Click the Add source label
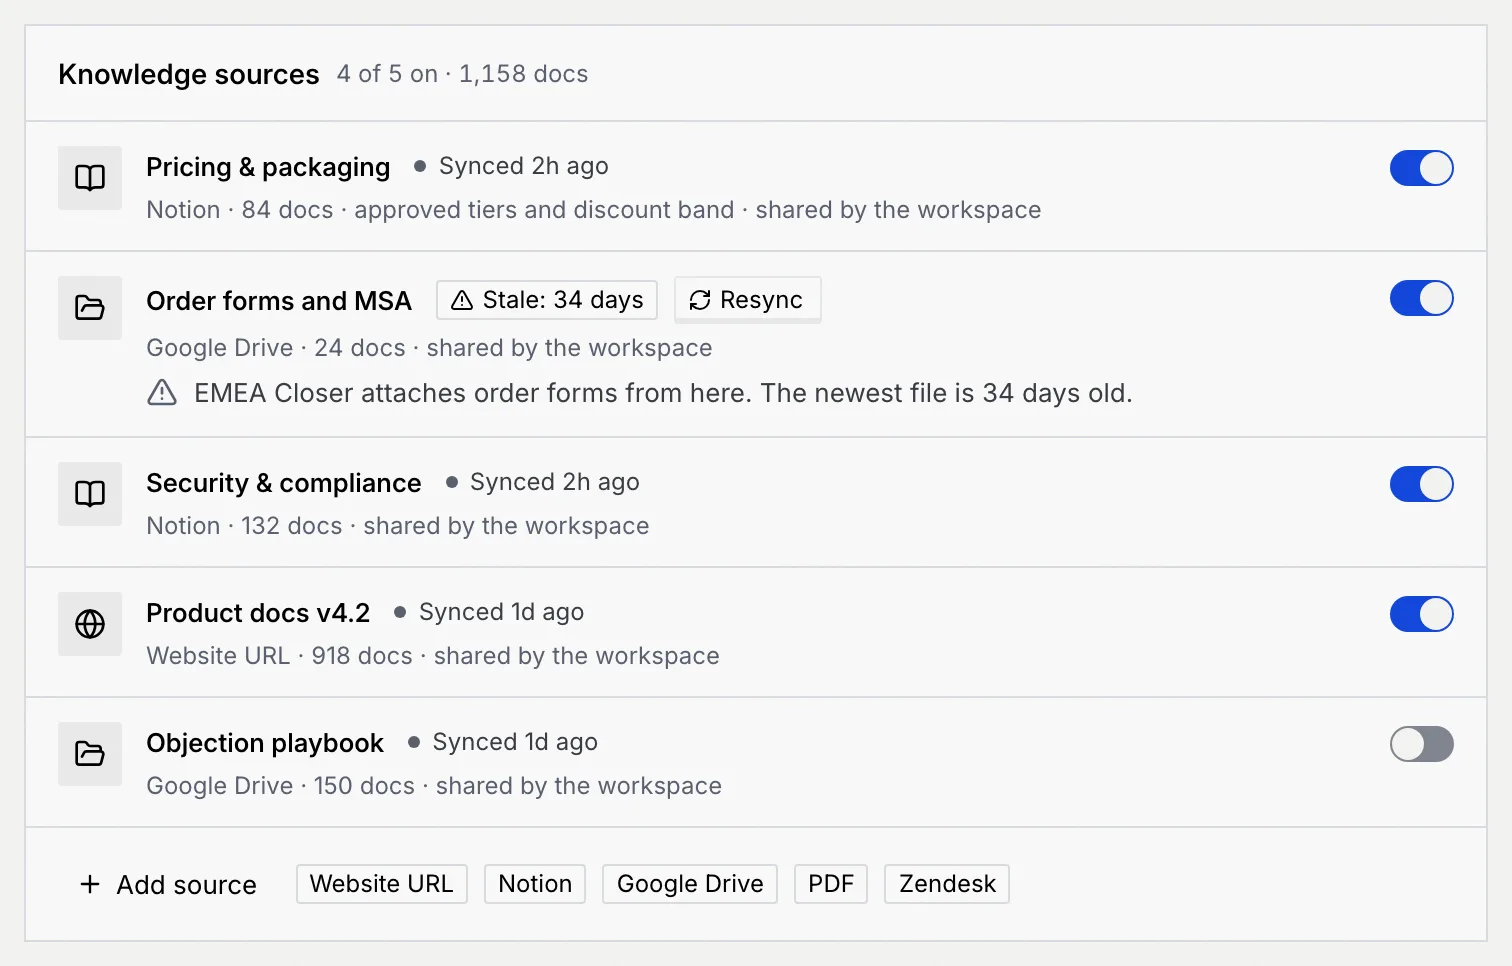This screenshot has height=966, width=1512. coord(187,885)
